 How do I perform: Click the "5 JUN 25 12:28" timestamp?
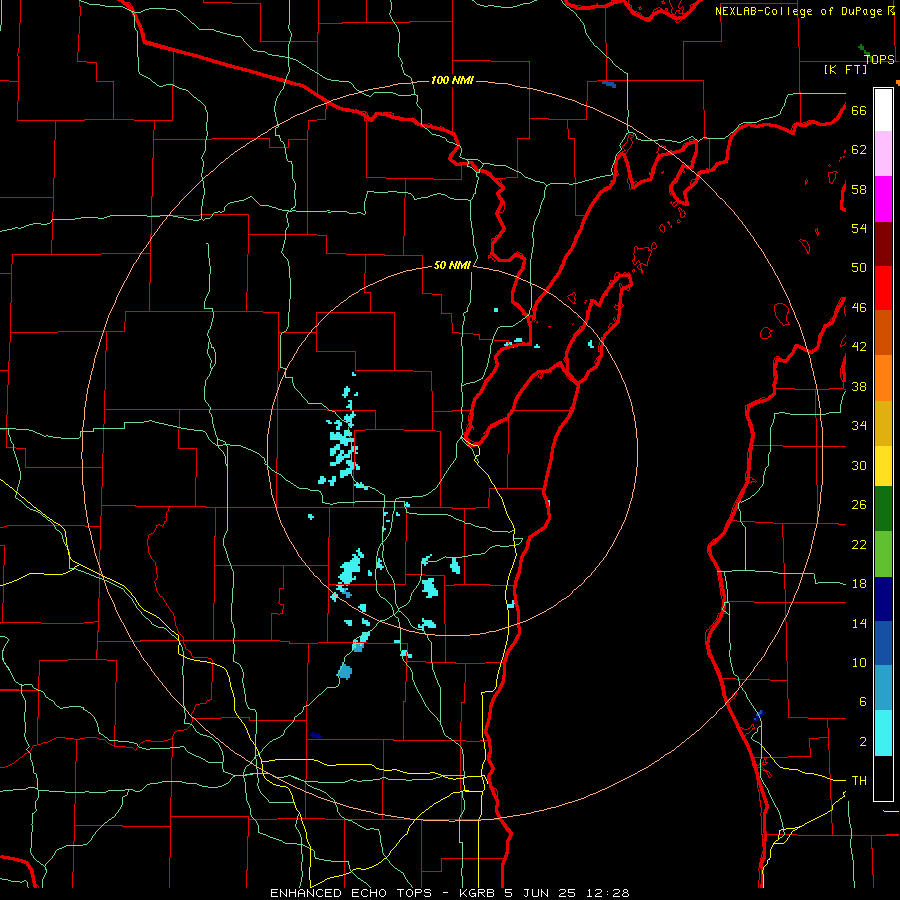click(567, 893)
